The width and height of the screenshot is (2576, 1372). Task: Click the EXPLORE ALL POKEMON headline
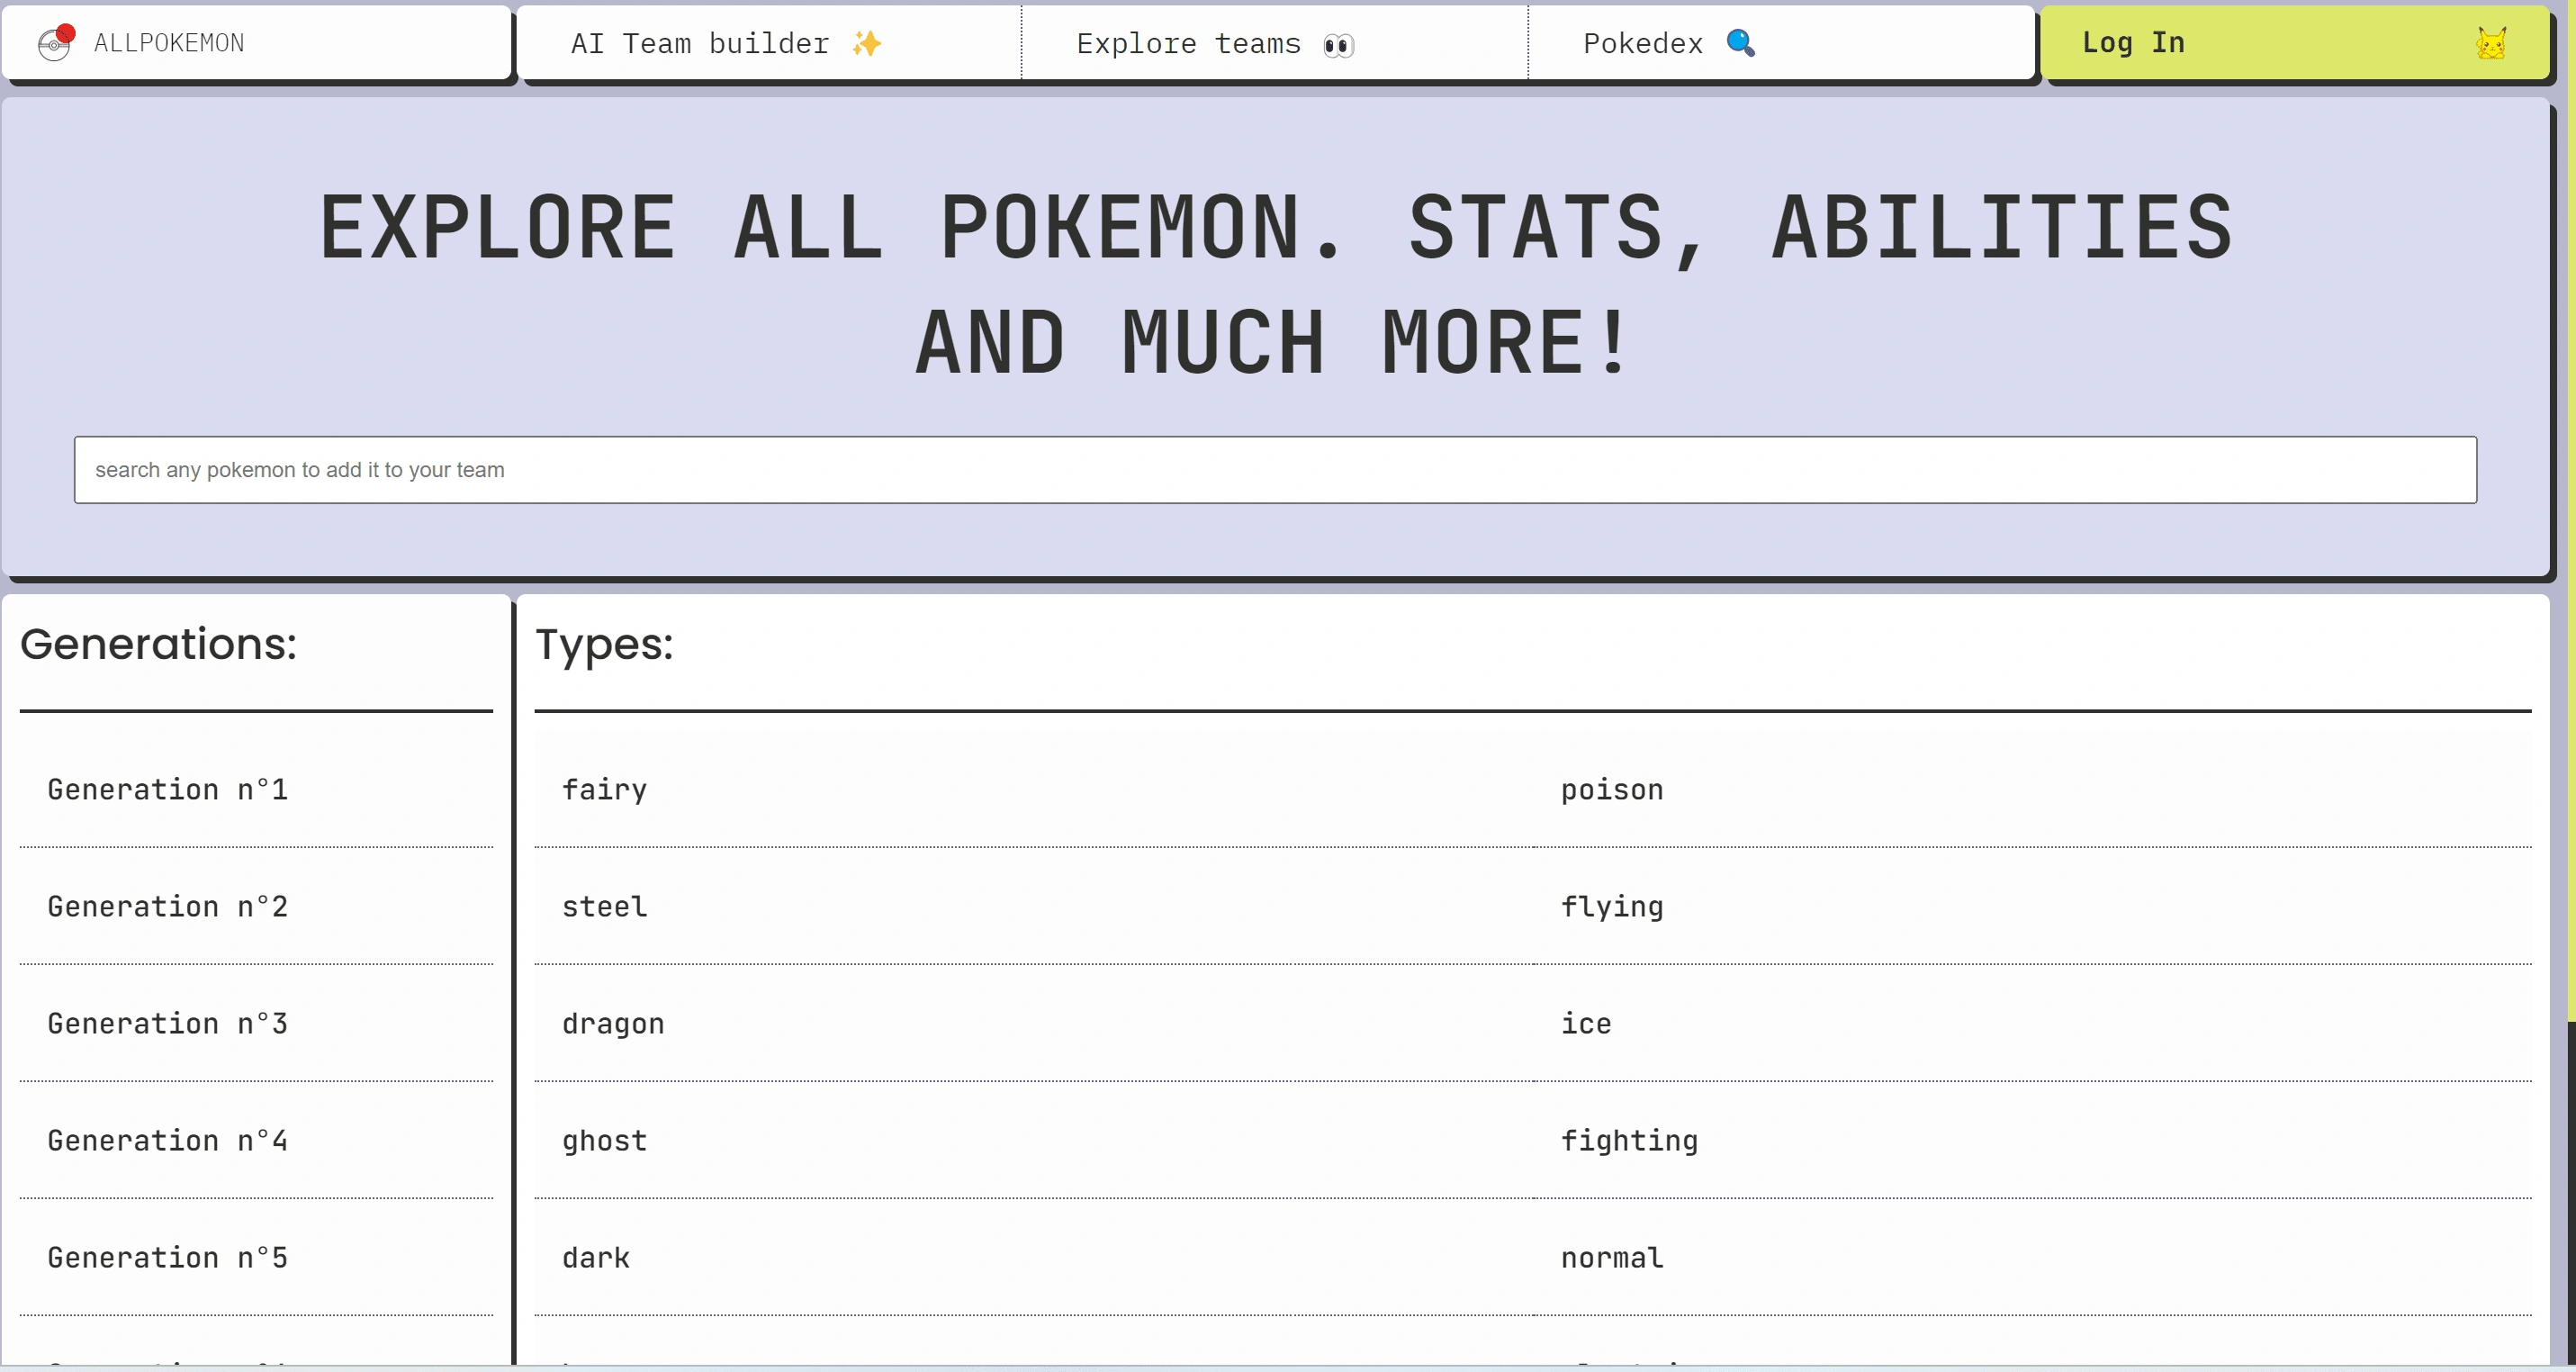click(x=1275, y=284)
